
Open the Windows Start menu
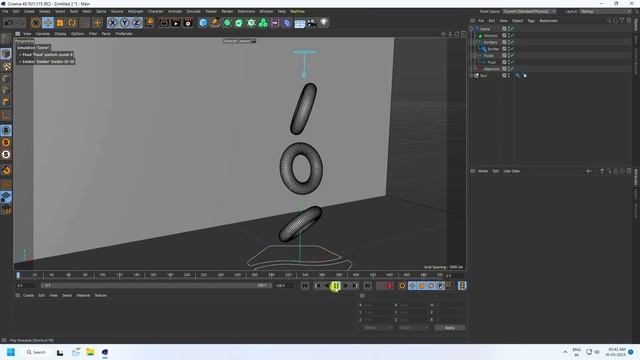pyautogui.click(x=11, y=352)
